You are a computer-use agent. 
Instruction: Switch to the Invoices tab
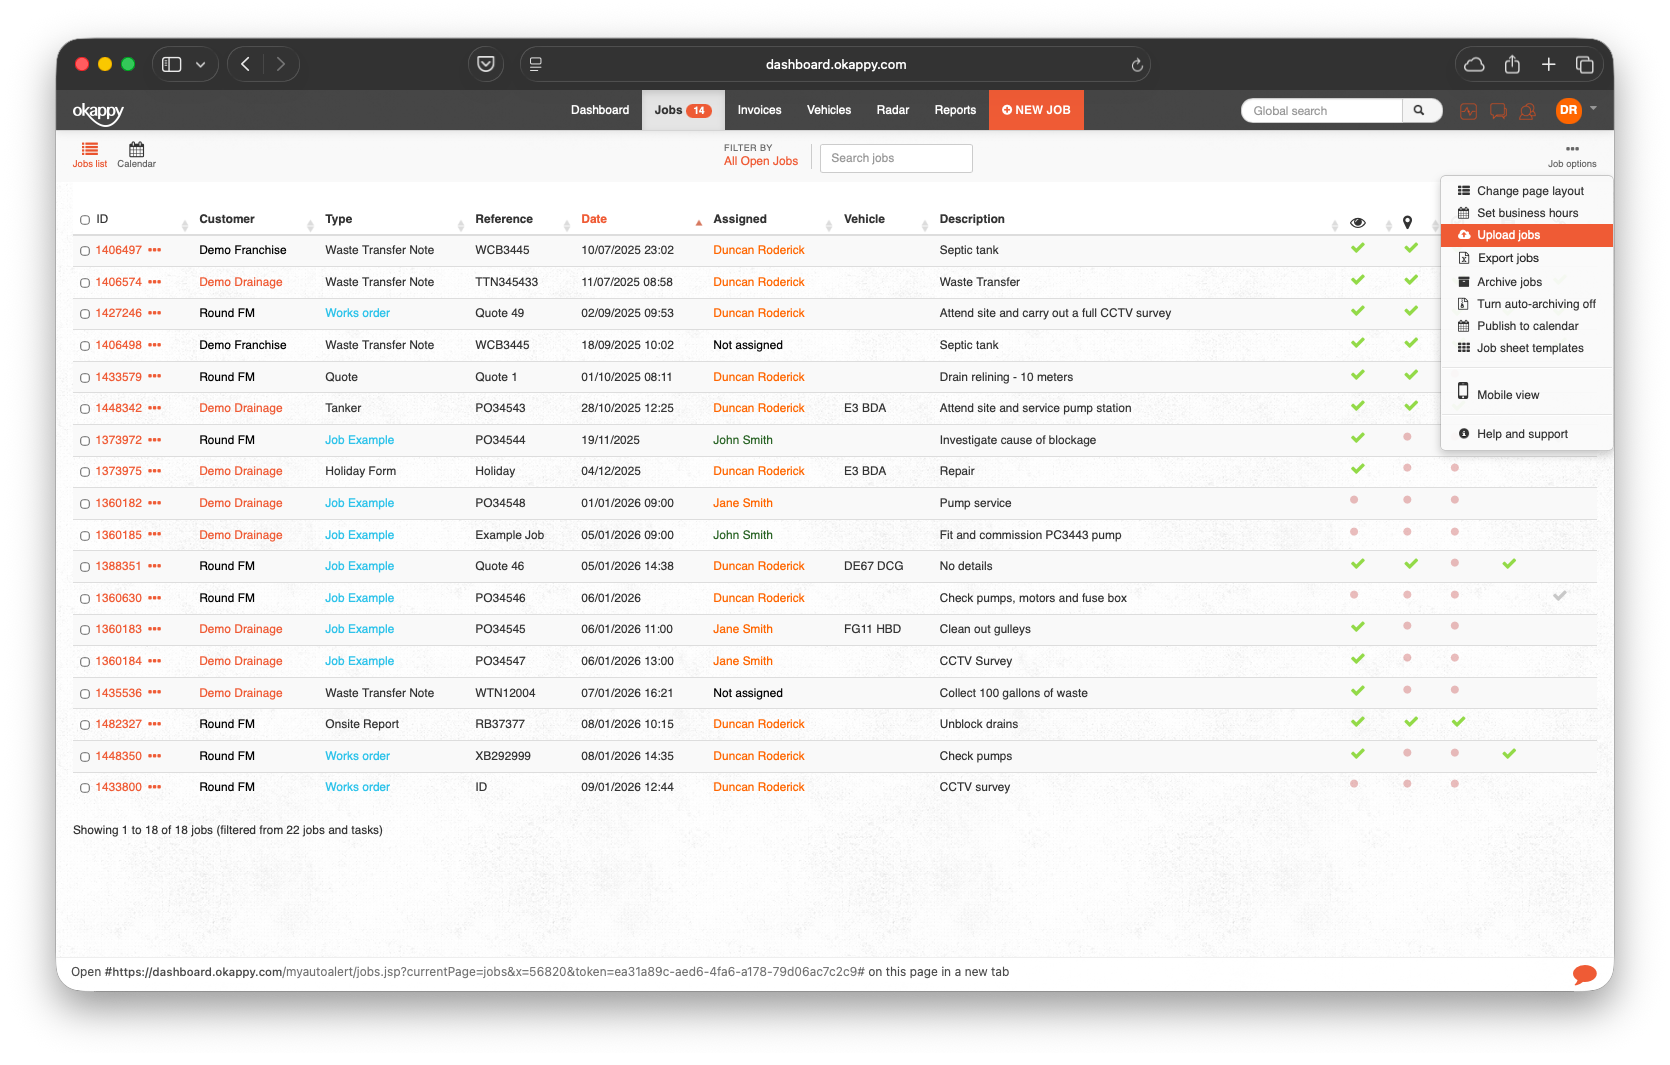(759, 110)
